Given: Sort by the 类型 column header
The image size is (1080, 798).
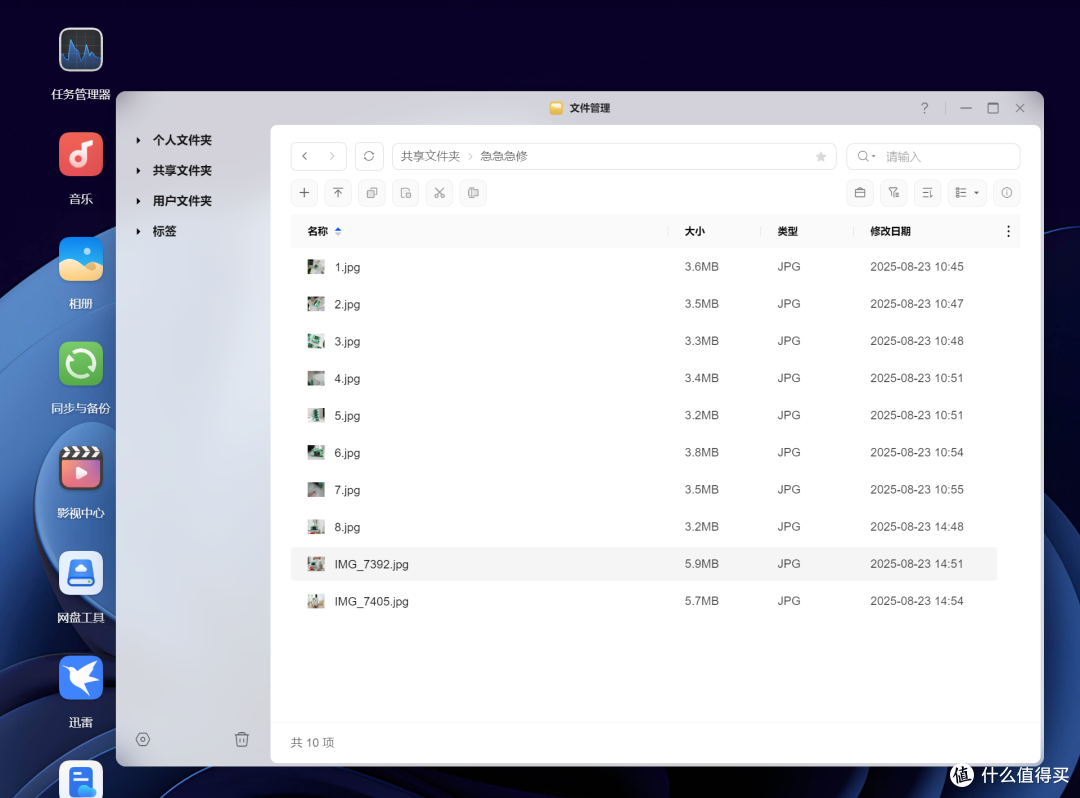Looking at the screenshot, I should 787,231.
